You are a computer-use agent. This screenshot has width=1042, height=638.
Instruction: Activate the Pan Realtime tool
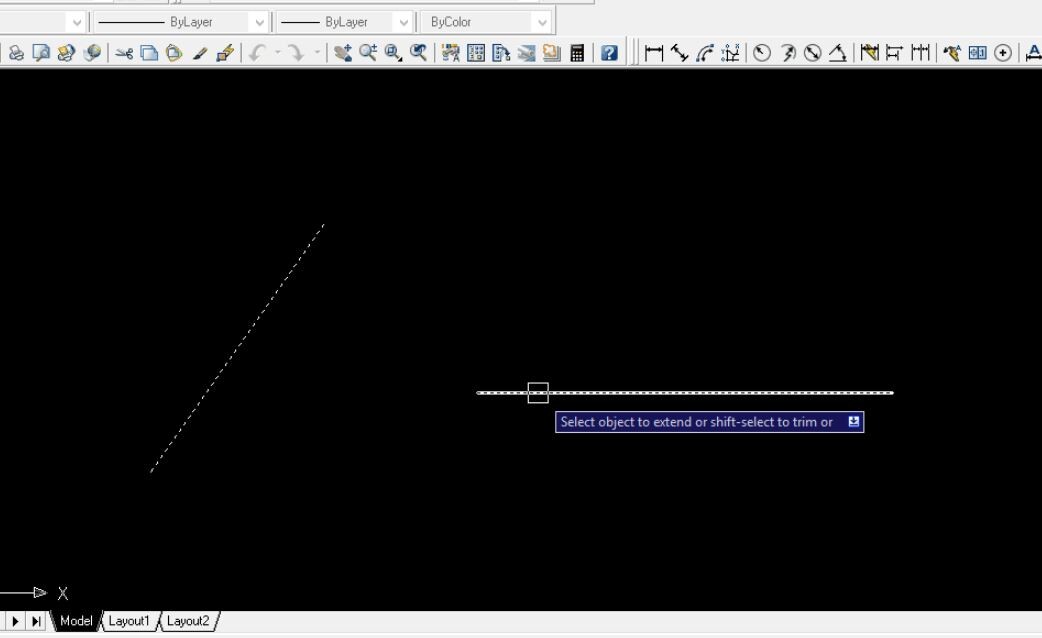[x=344, y=54]
